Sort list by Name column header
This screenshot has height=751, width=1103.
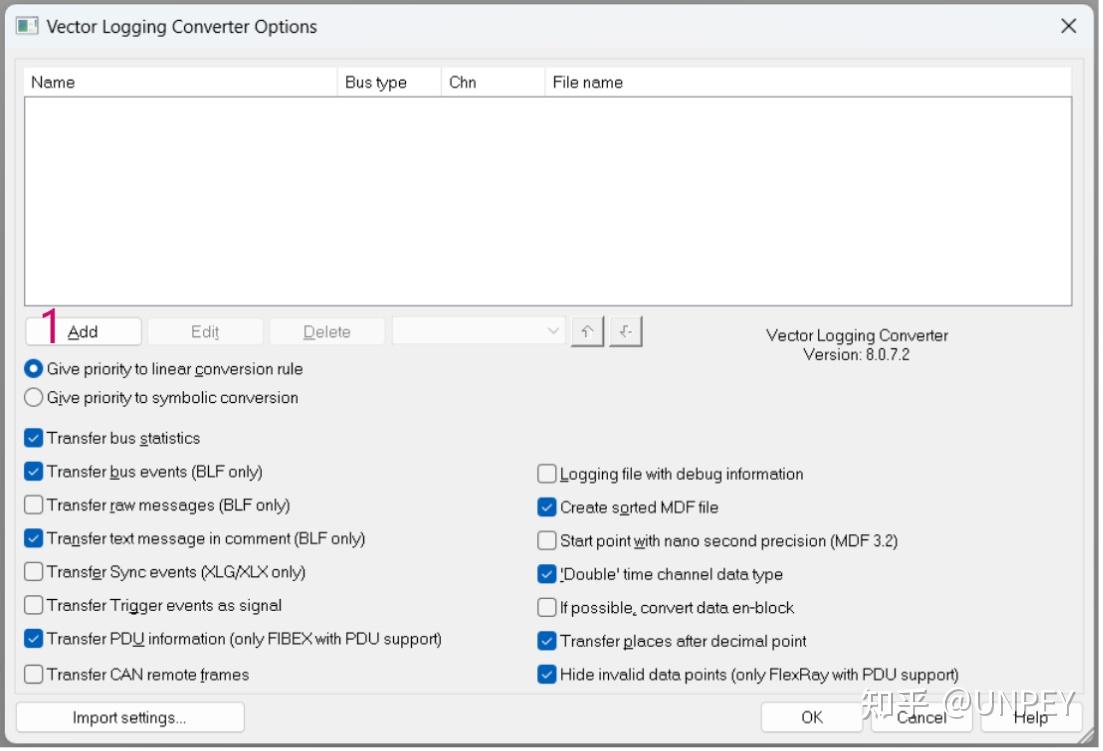pos(180,82)
